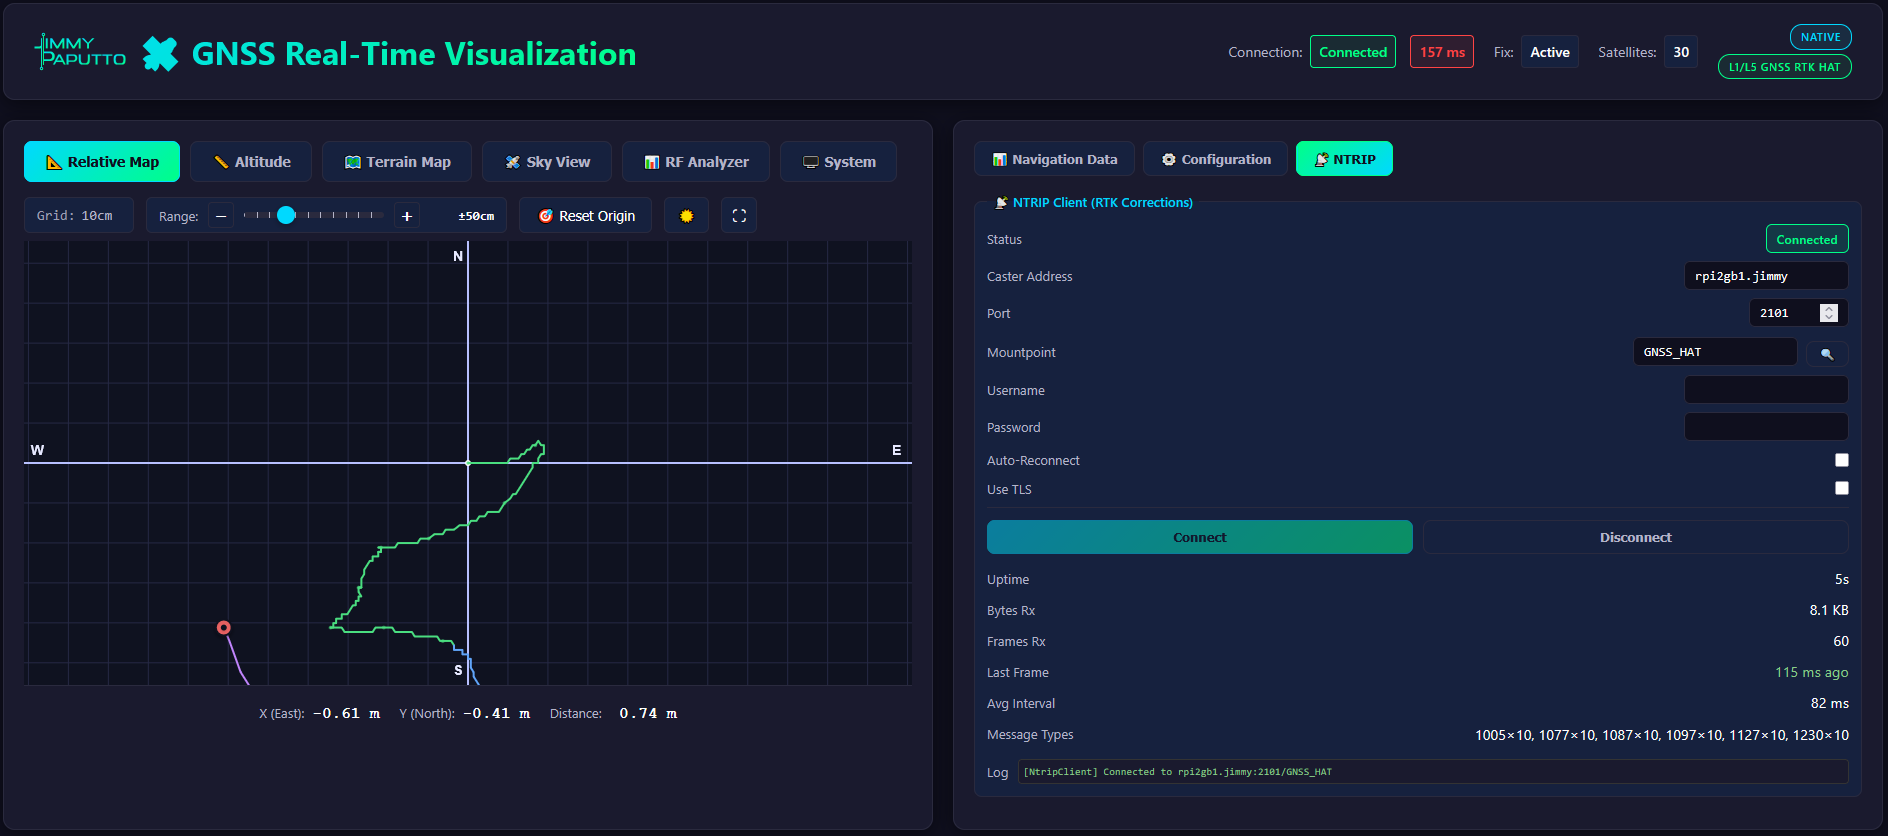Click the Range slider handle
Image resolution: width=1888 pixels, height=836 pixels.
click(286, 215)
